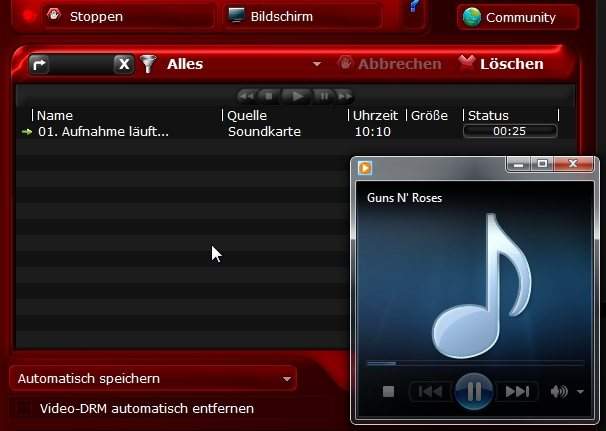Select the '01. Aufnahme läuft...' row
This screenshot has height=431, width=606.
click(296, 131)
